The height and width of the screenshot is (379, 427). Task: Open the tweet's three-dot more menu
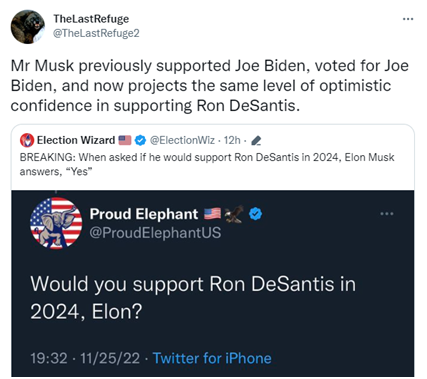coord(408,19)
